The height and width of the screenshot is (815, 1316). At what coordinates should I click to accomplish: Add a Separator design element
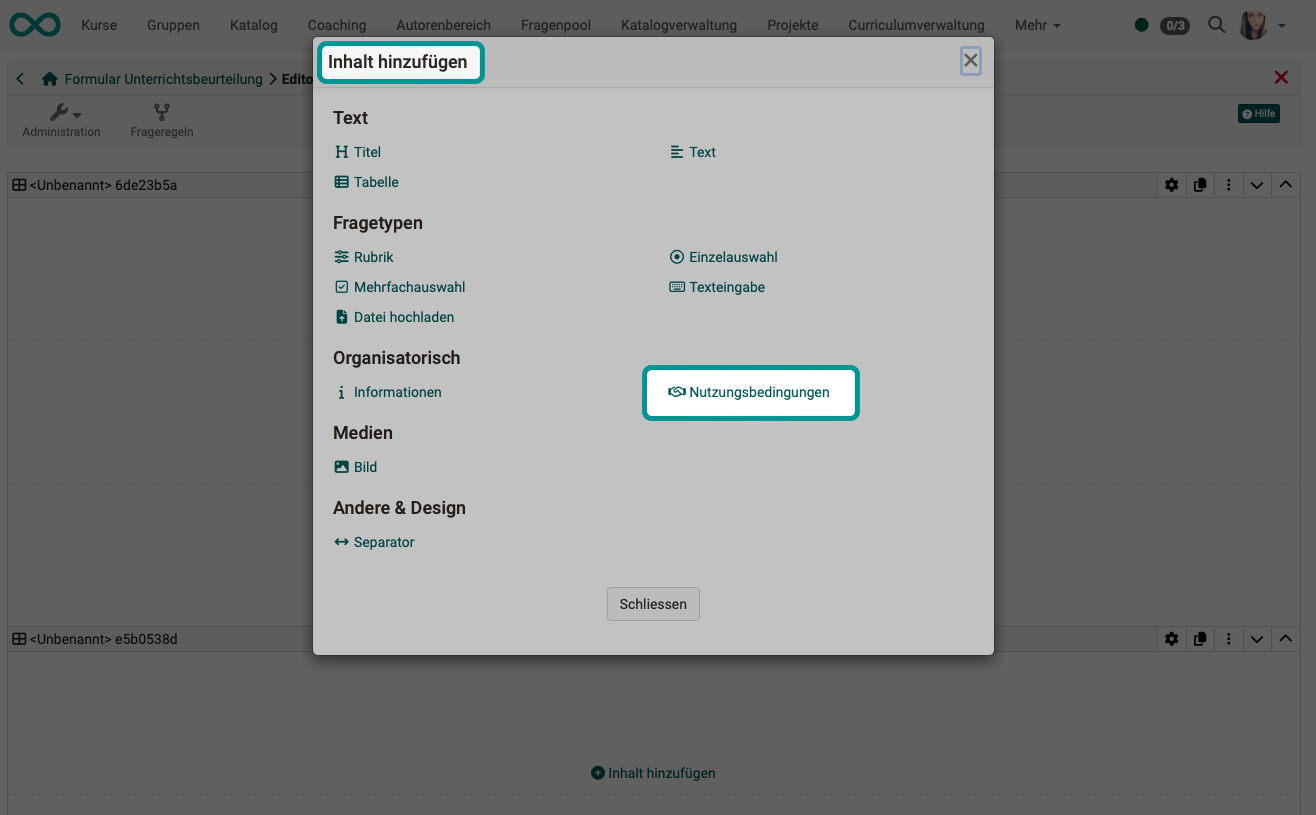[374, 542]
